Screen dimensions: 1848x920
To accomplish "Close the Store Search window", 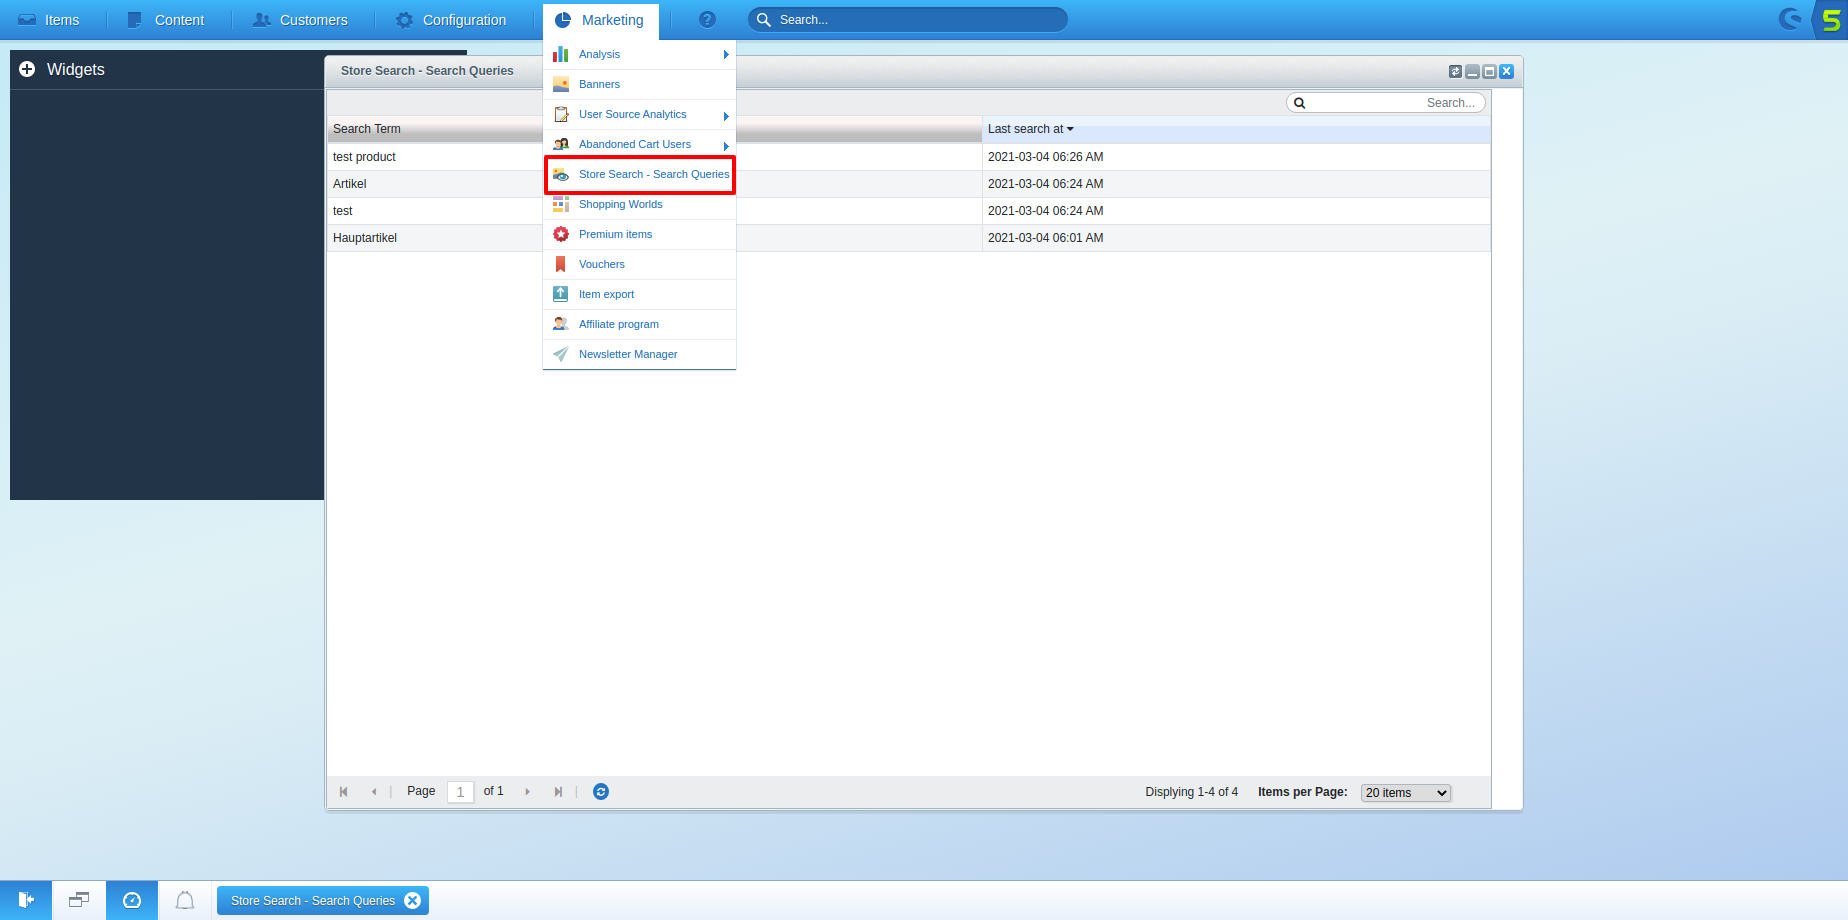I will (x=1506, y=71).
